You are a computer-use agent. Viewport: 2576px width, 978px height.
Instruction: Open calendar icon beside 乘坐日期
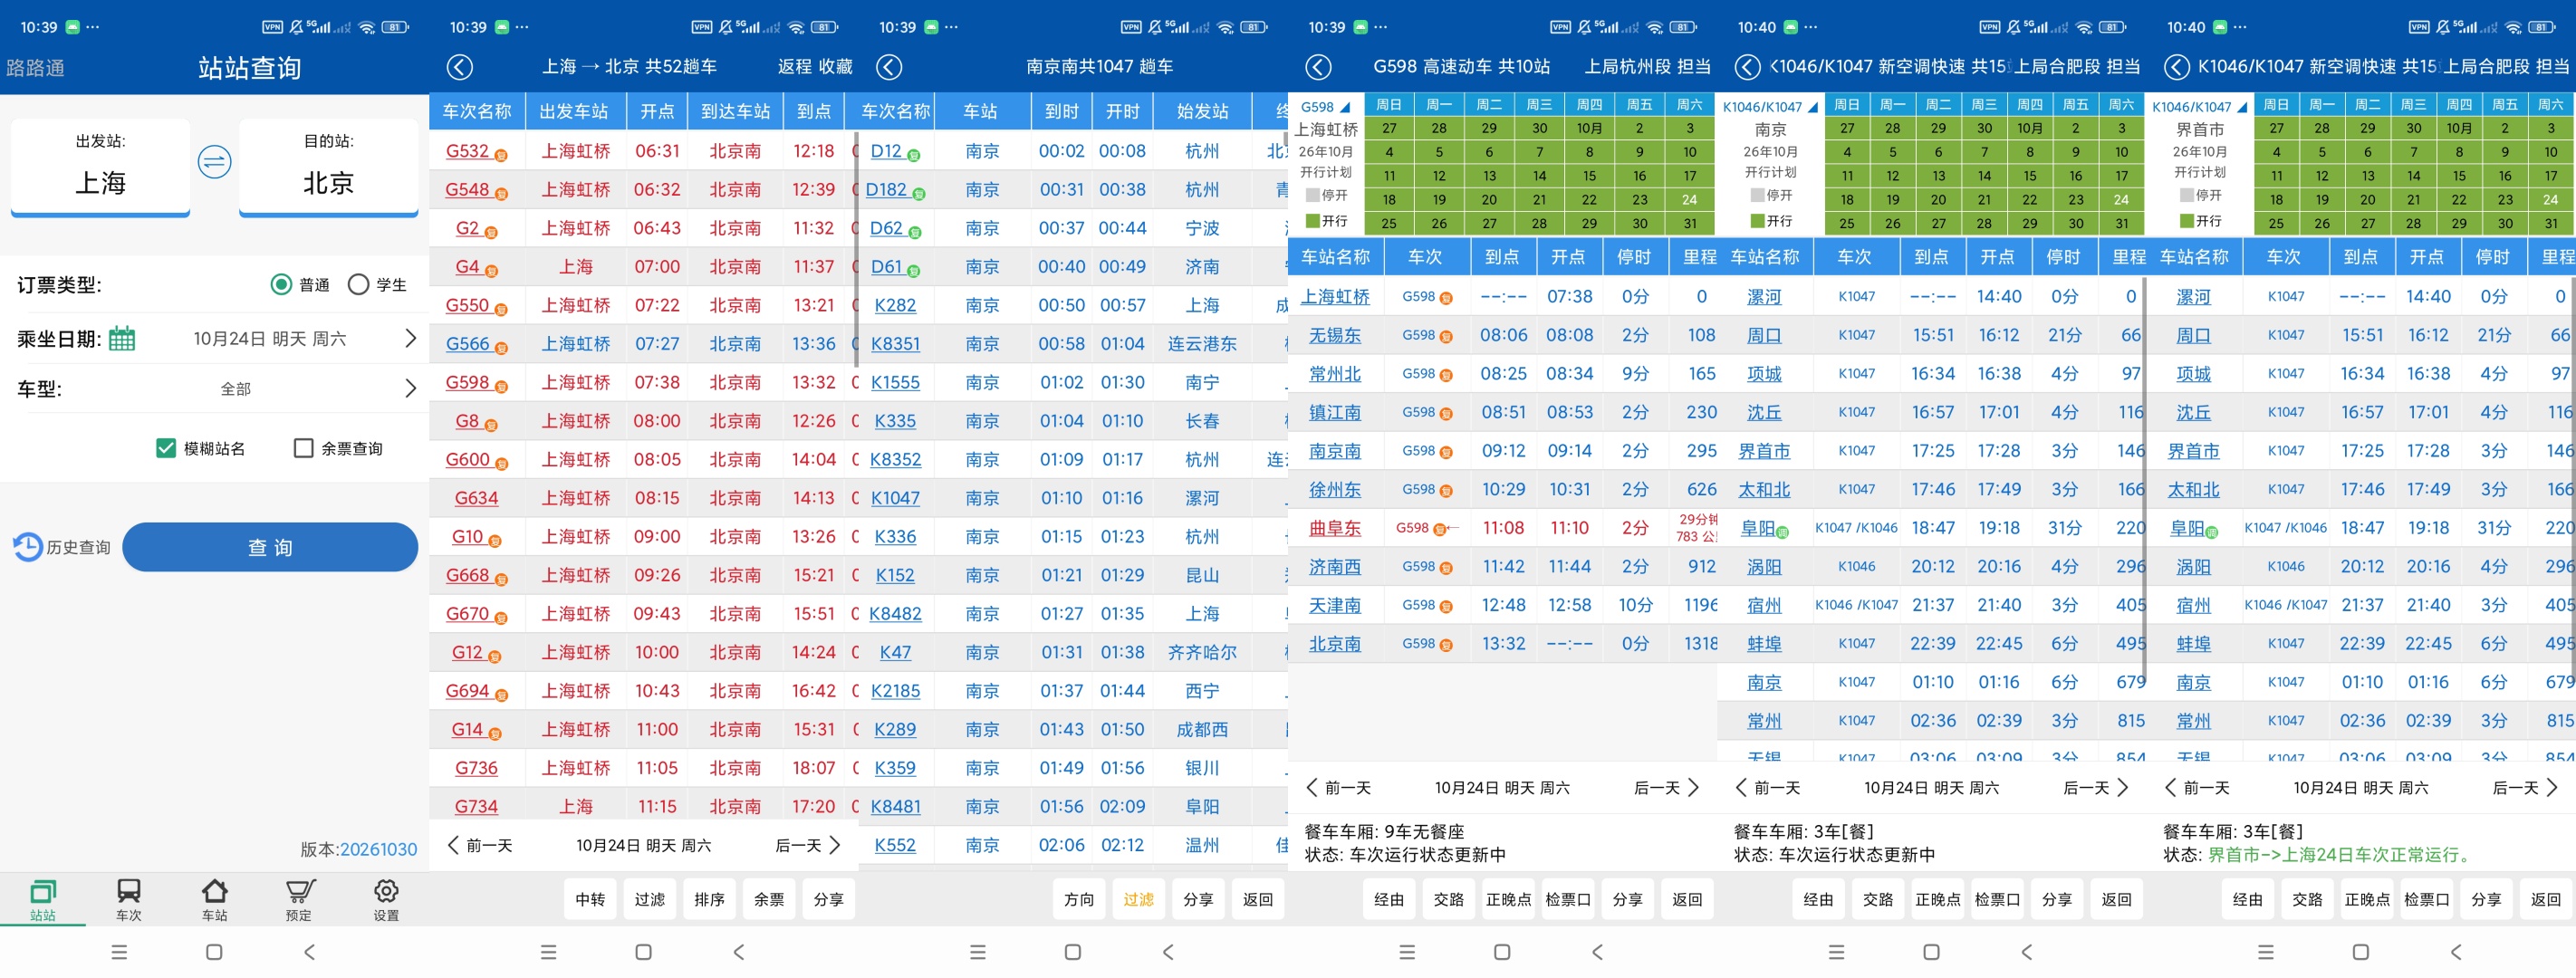click(122, 339)
